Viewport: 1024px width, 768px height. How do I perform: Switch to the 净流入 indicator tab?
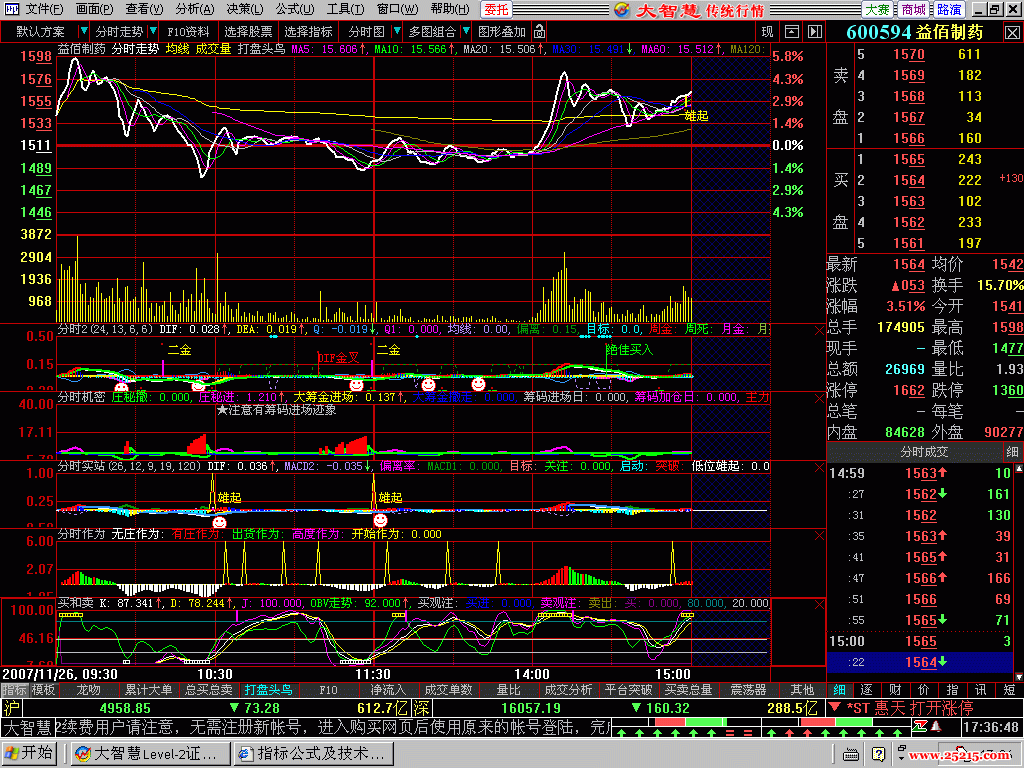coord(387,690)
